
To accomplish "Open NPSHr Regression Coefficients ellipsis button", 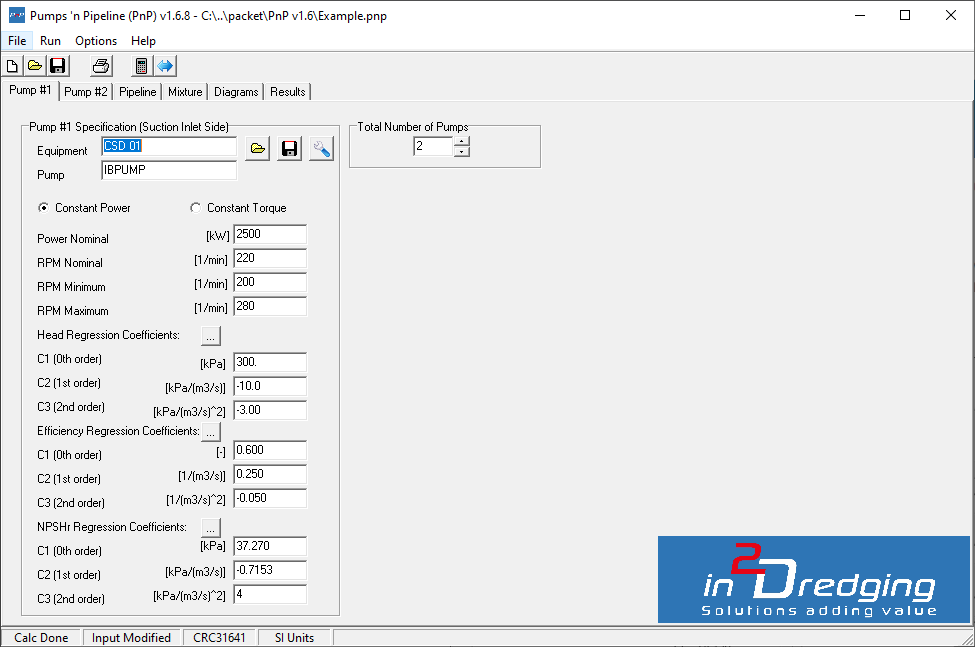I will click(x=211, y=527).
